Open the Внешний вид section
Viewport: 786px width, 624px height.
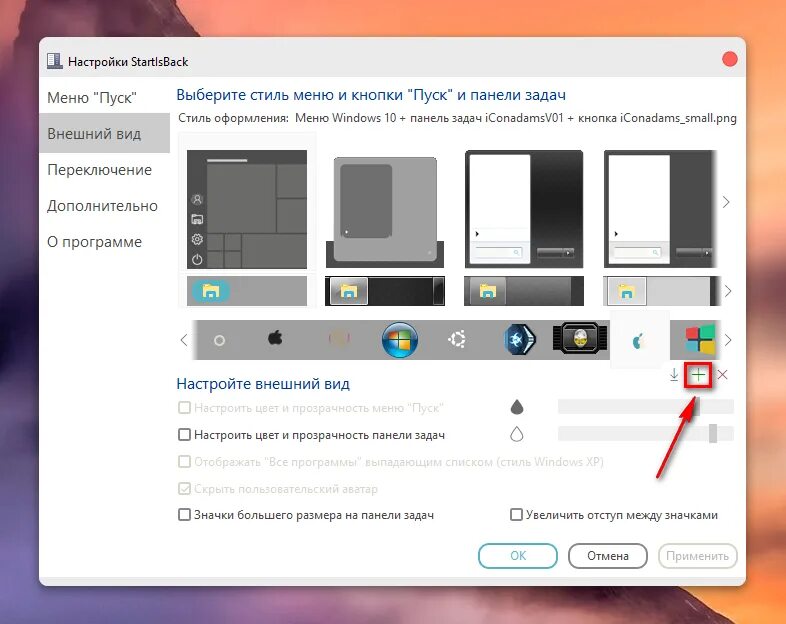pyautogui.click(x=104, y=134)
